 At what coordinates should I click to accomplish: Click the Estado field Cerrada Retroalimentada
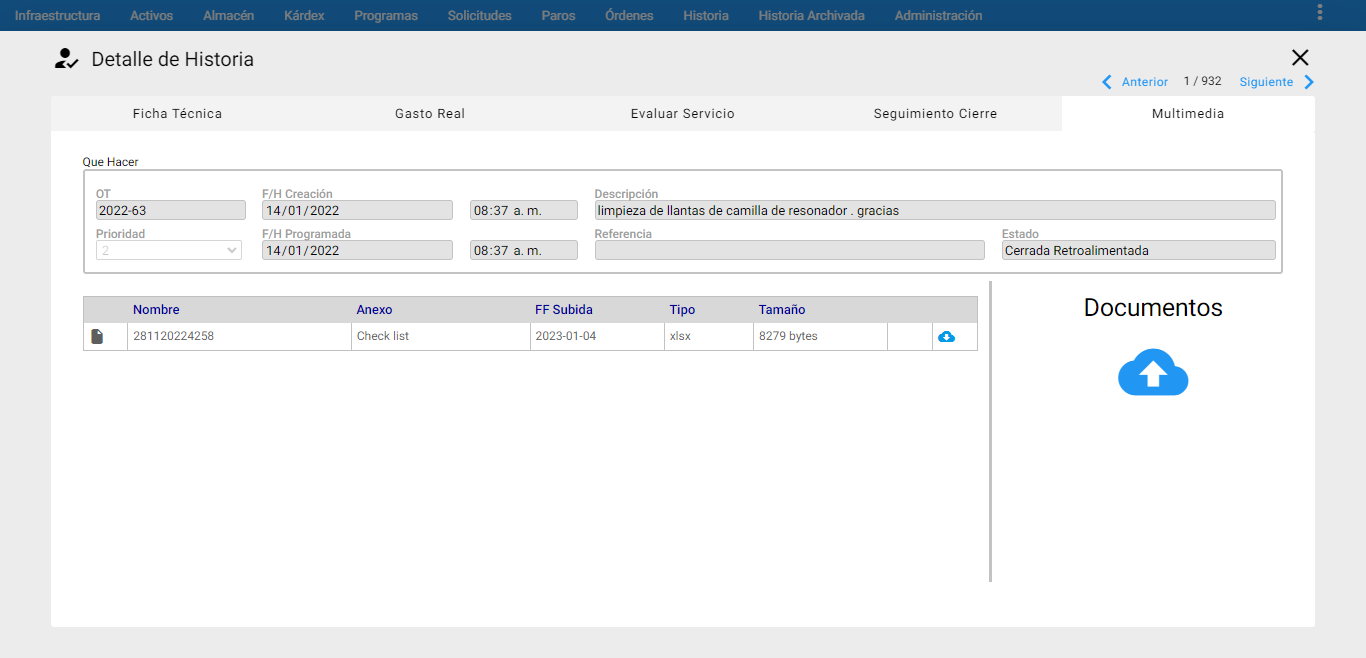pos(1139,251)
